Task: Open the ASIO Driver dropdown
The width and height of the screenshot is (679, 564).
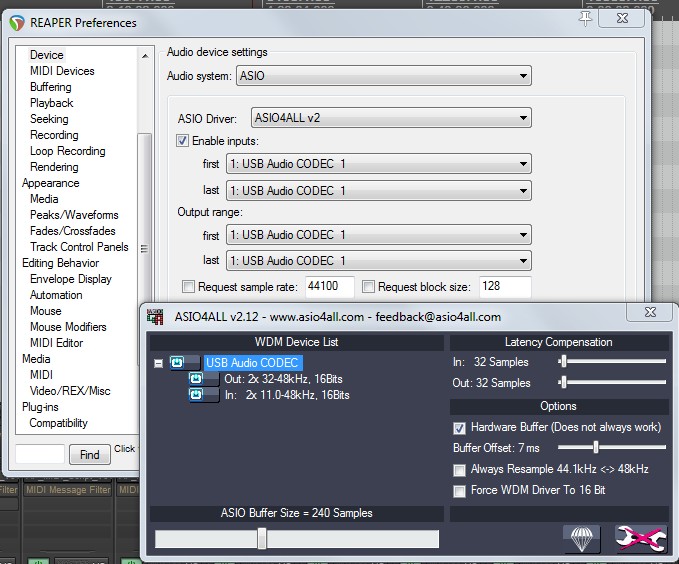Action: [391, 118]
